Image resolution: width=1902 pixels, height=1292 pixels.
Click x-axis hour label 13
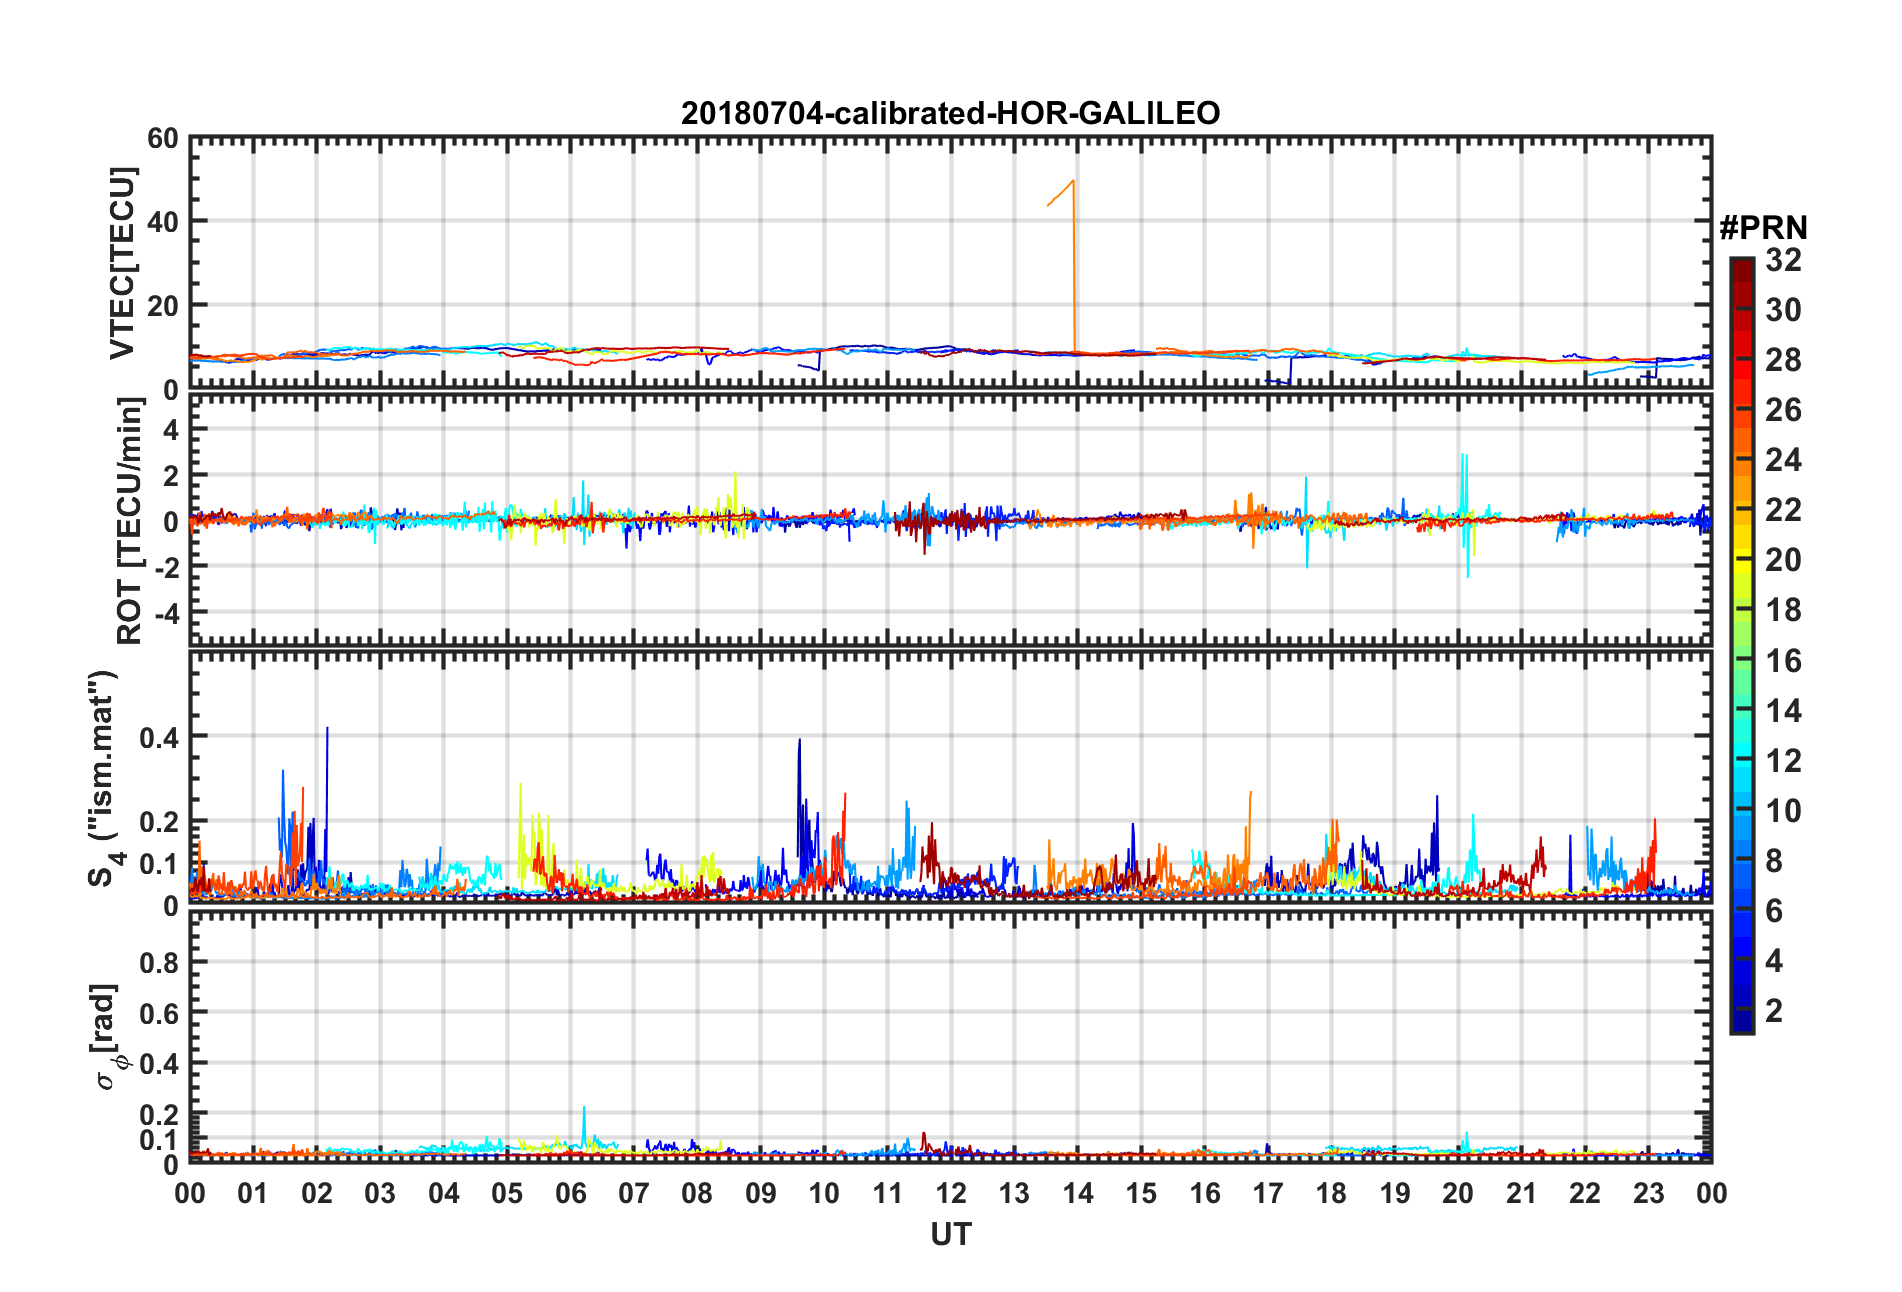1014,1193
